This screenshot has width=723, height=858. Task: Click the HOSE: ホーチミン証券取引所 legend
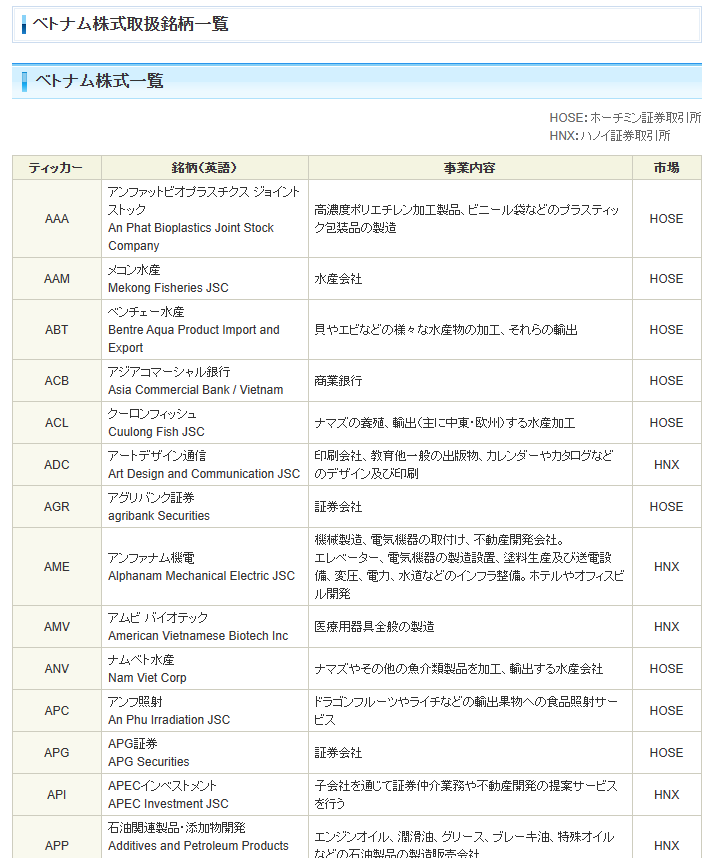point(625,118)
